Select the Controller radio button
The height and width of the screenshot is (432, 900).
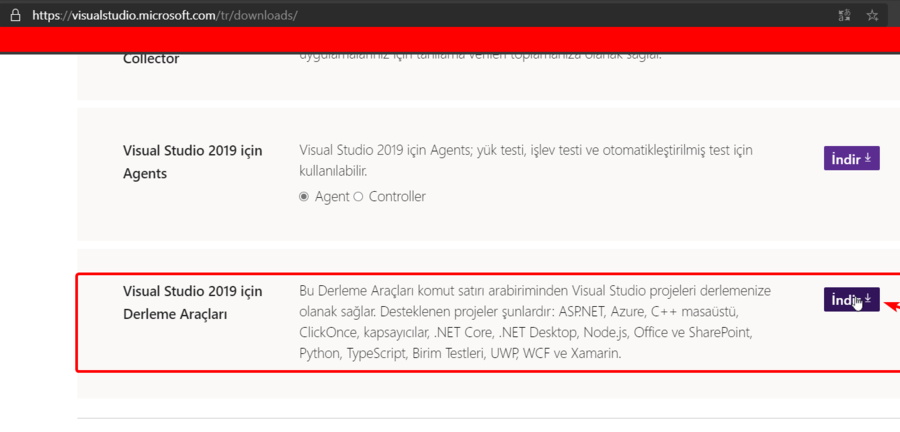click(x=358, y=197)
